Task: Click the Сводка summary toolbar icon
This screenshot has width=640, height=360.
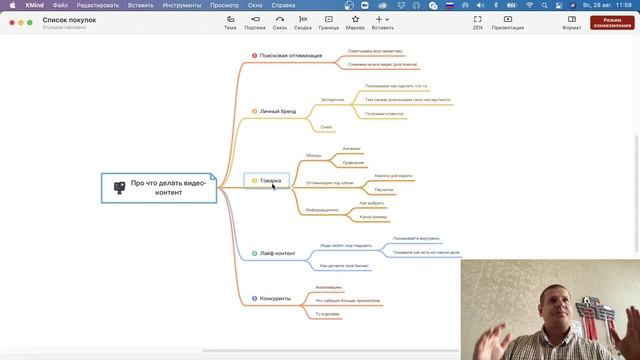Action: click(x=303, y=19)
